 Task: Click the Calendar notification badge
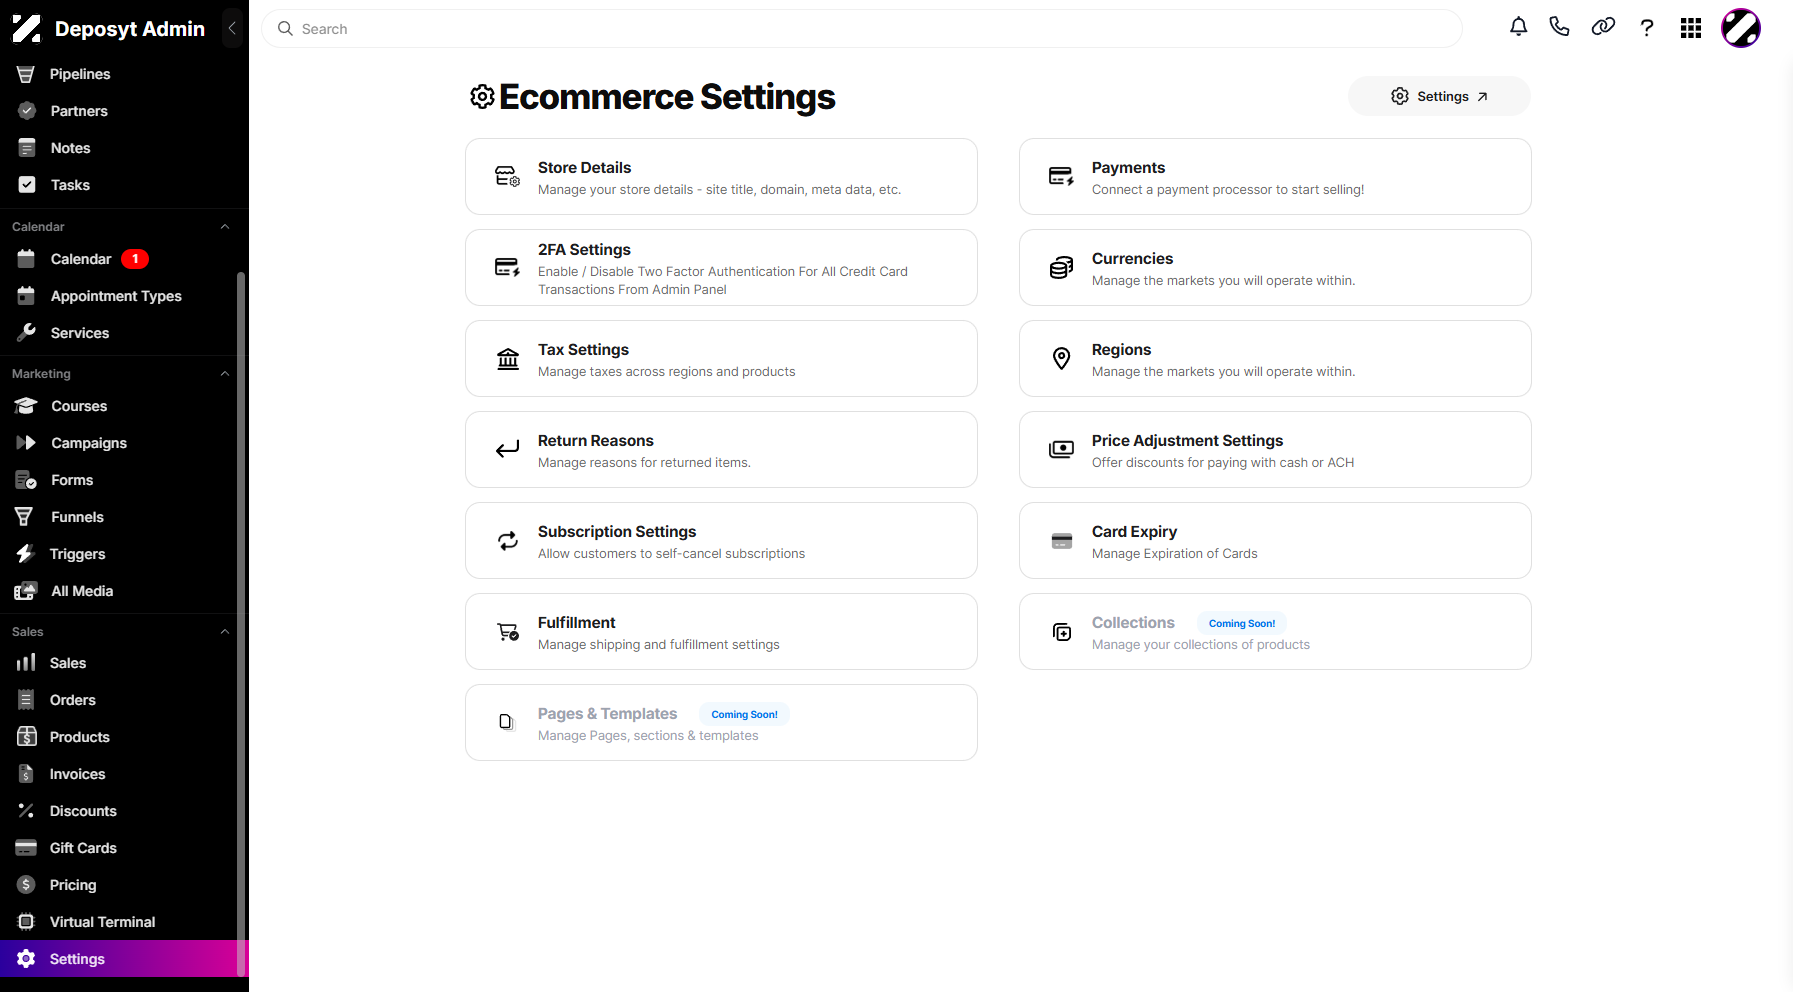(135, 259)
